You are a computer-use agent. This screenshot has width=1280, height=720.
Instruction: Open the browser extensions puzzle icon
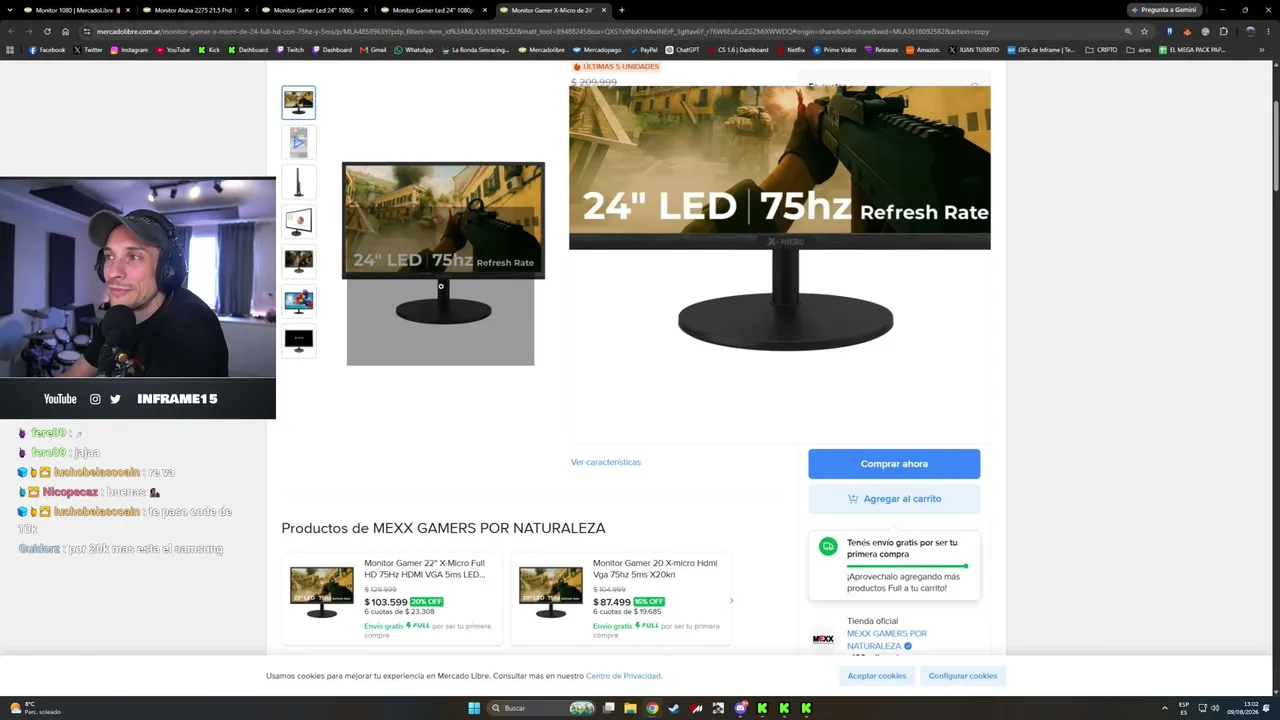point(1223,31)
